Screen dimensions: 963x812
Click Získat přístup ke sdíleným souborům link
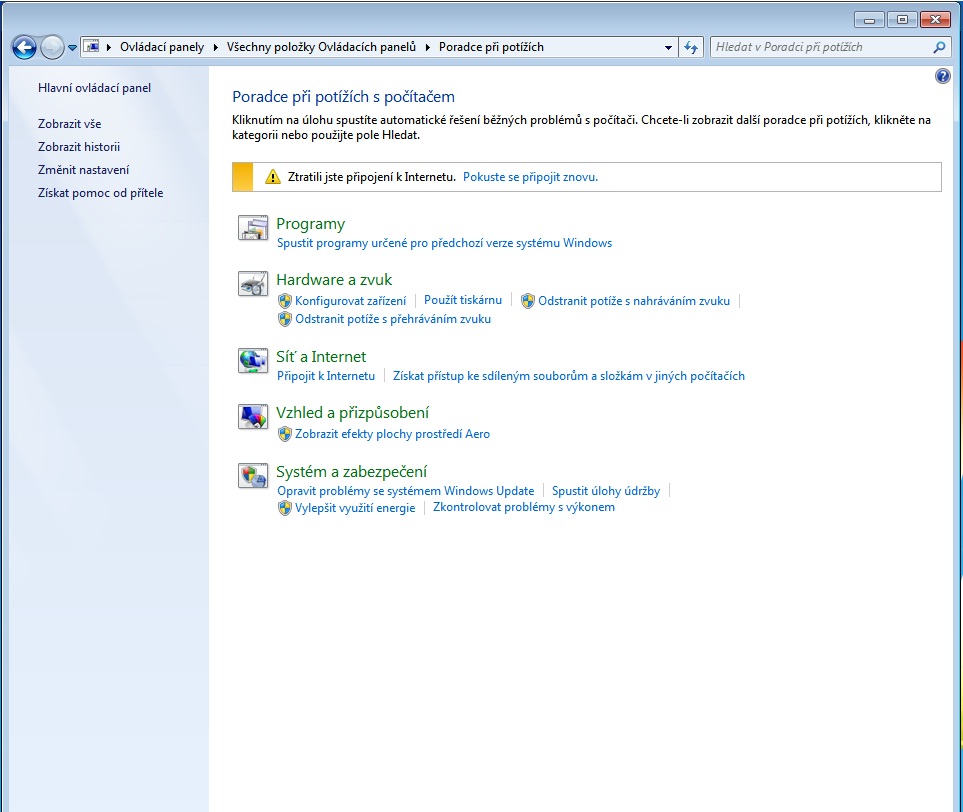click(x=569, y=376)
